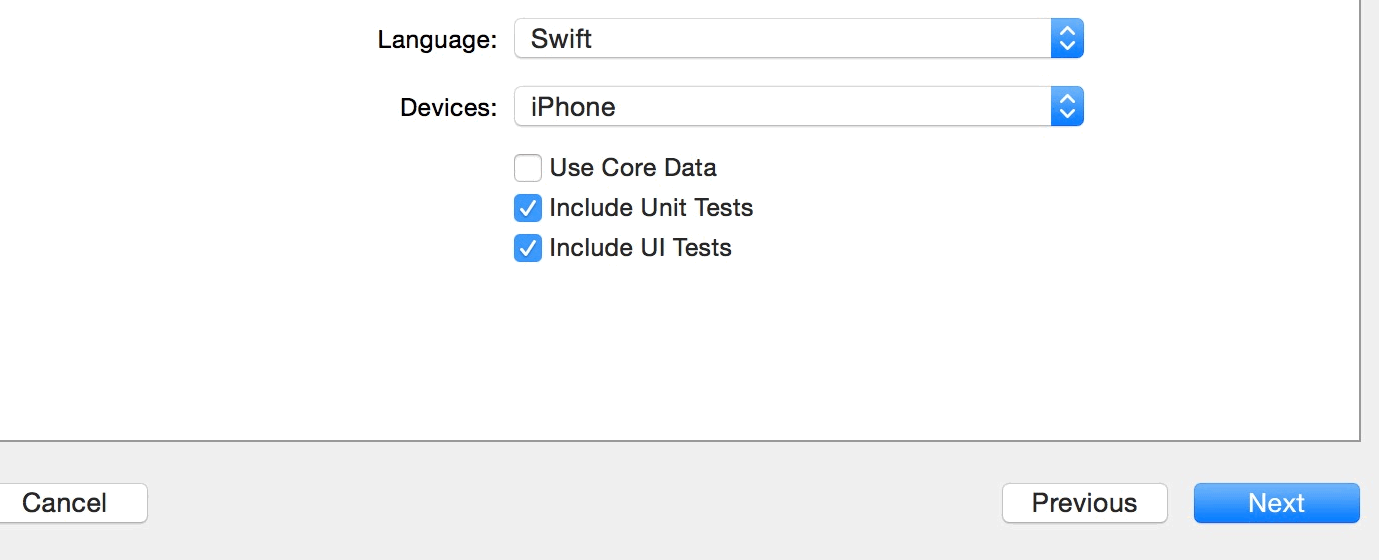The height and width of the screenshot is (560, 1379).
Task: Click the "Language:" field label
Action: (437, 40)
